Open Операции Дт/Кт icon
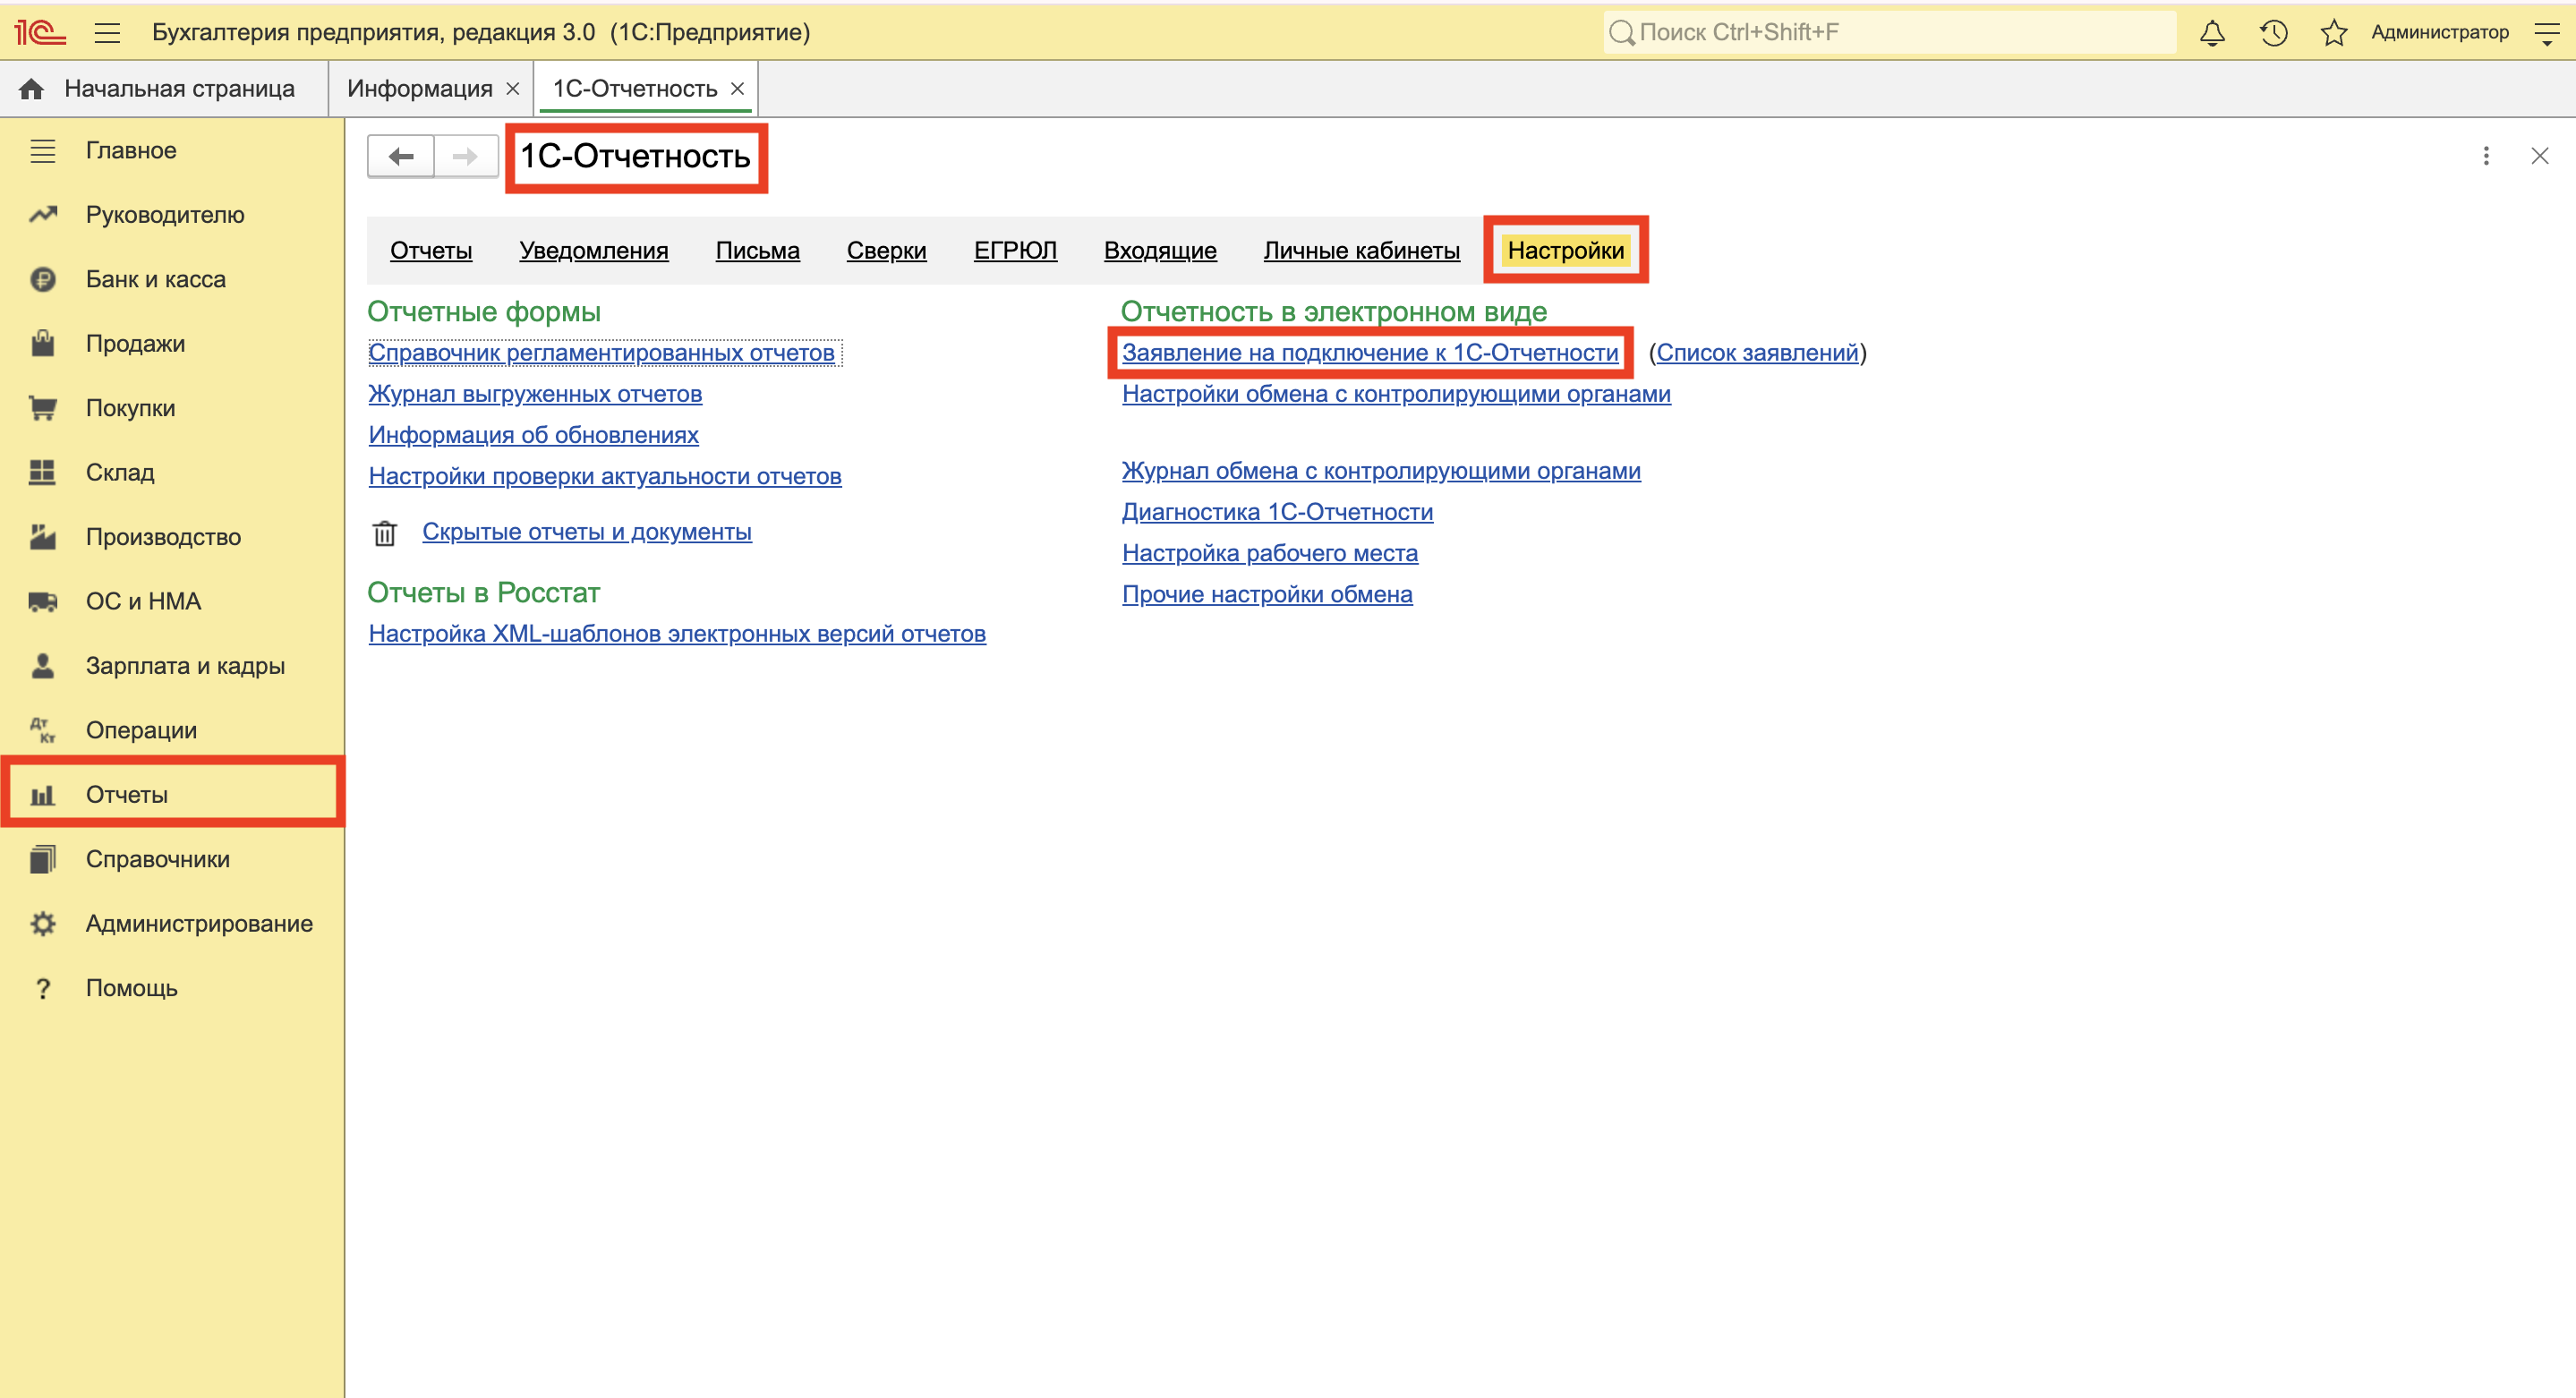Screen dimensions: 2576x1398 (42, 730)
